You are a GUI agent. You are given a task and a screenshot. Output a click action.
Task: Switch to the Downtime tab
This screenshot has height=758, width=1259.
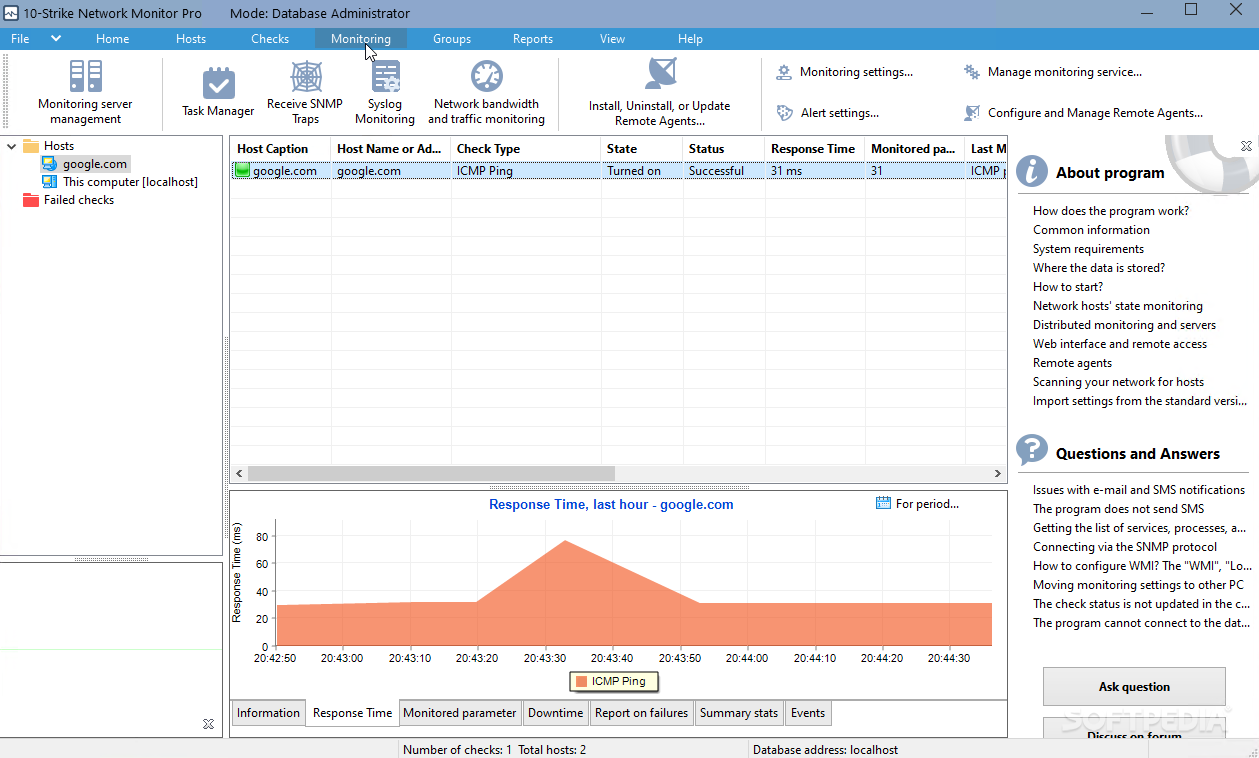[555, 713]
